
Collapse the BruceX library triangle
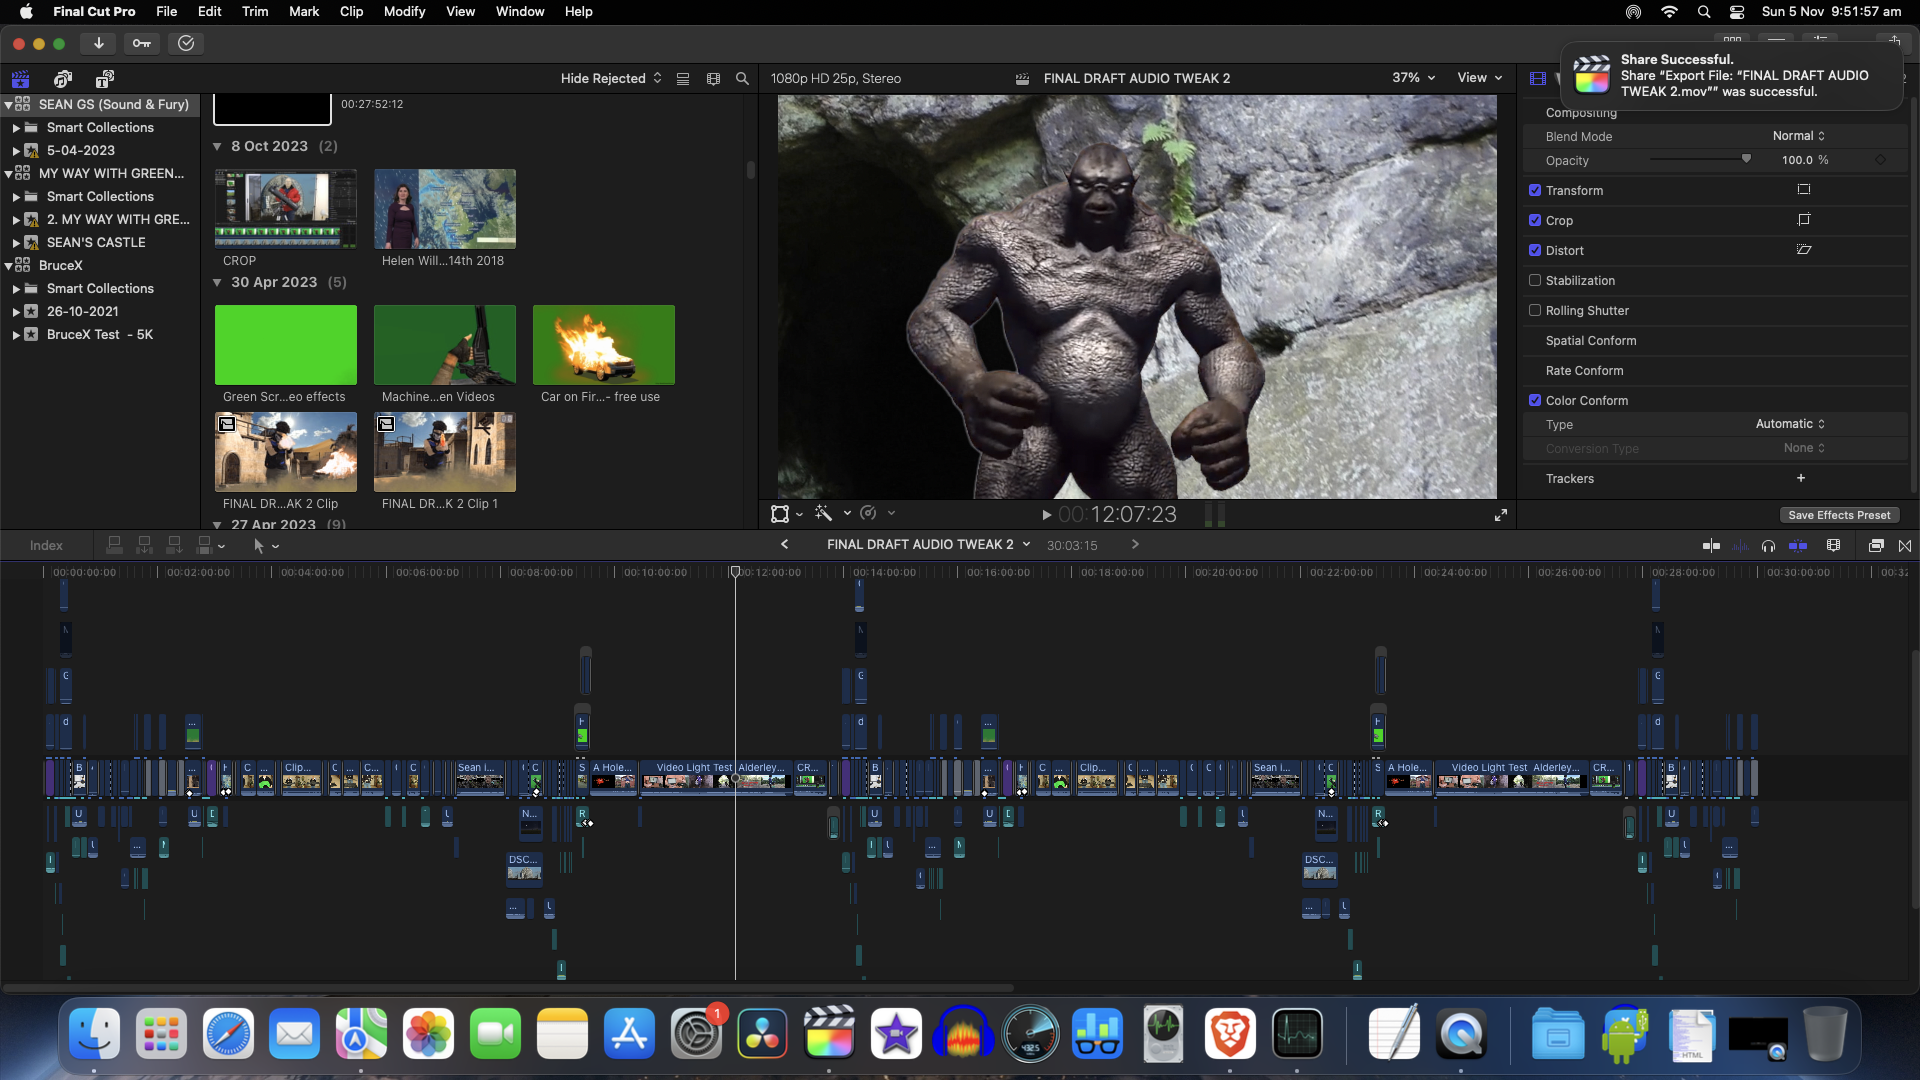(x=9, y=266)
